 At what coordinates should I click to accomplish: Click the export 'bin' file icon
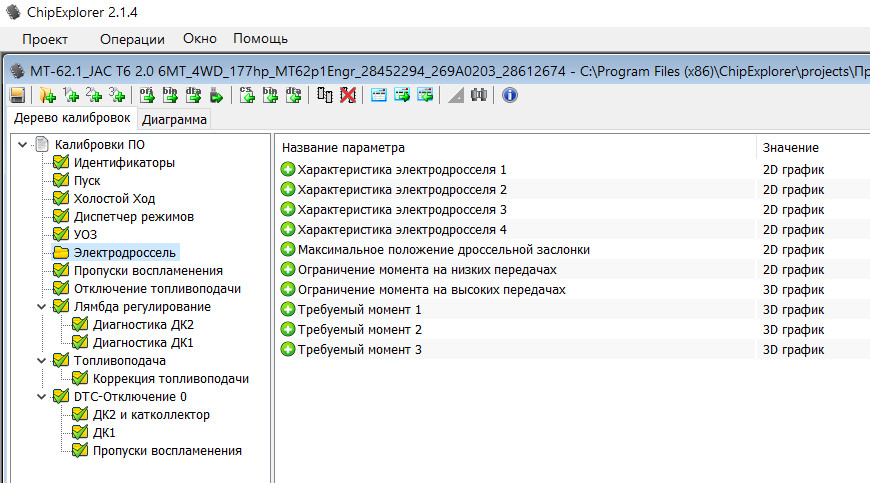(170, 95)
